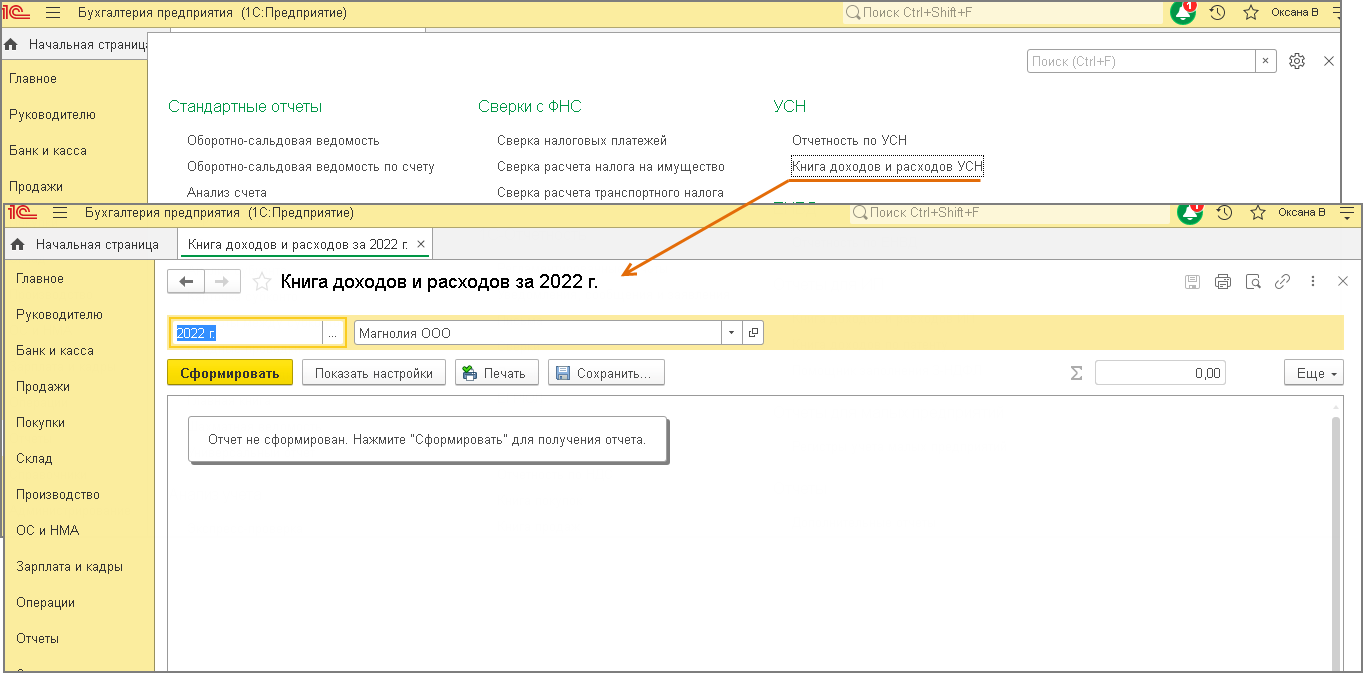The width and height of the screenshot is (1365, 675).
Task: Open ОС и НМА section in sidebar
Action: 47,531
